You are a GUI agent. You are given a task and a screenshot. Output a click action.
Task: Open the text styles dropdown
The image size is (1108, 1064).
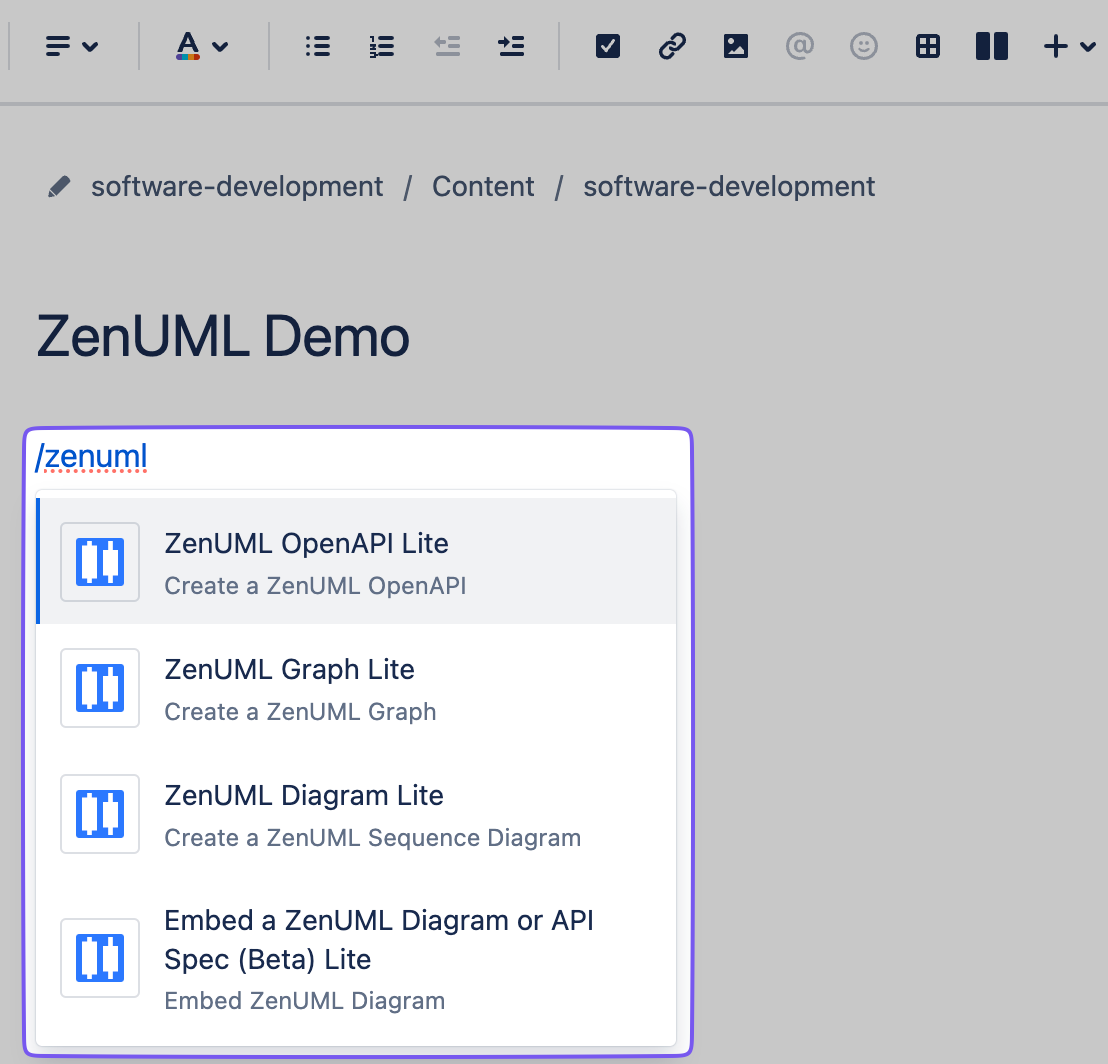click(71, 46)
